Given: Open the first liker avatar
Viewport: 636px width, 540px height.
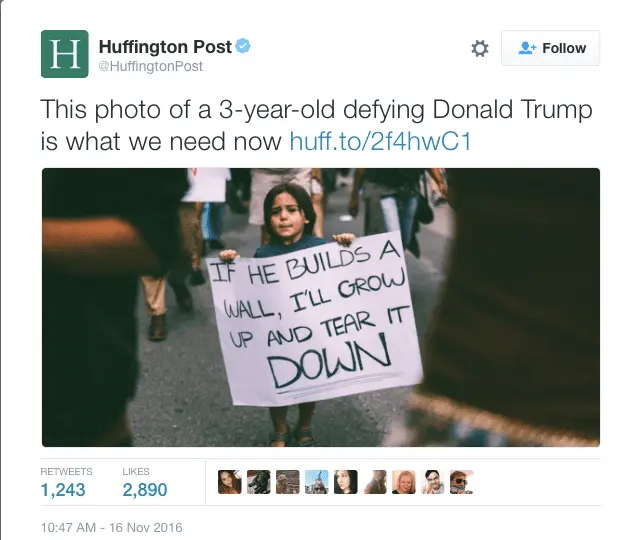Looking at the screenshot, I should [230, 482].
